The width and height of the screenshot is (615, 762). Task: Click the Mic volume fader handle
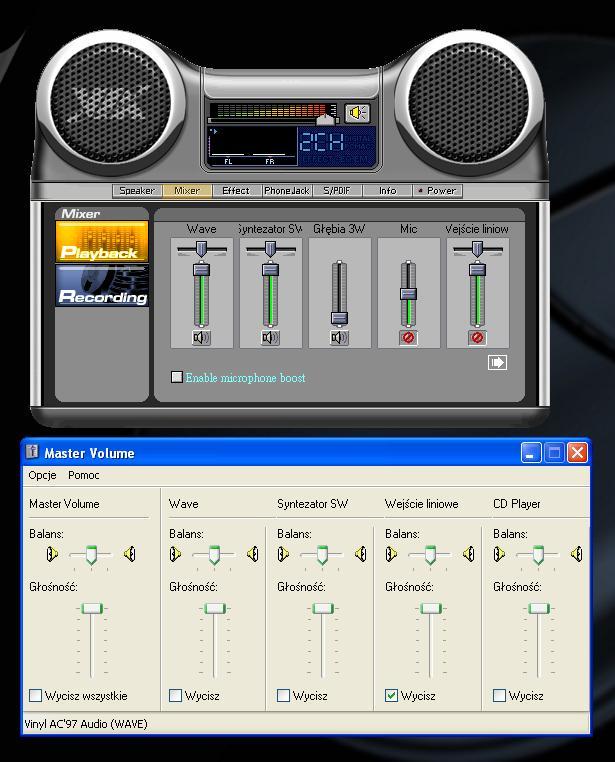coord(408,294)
